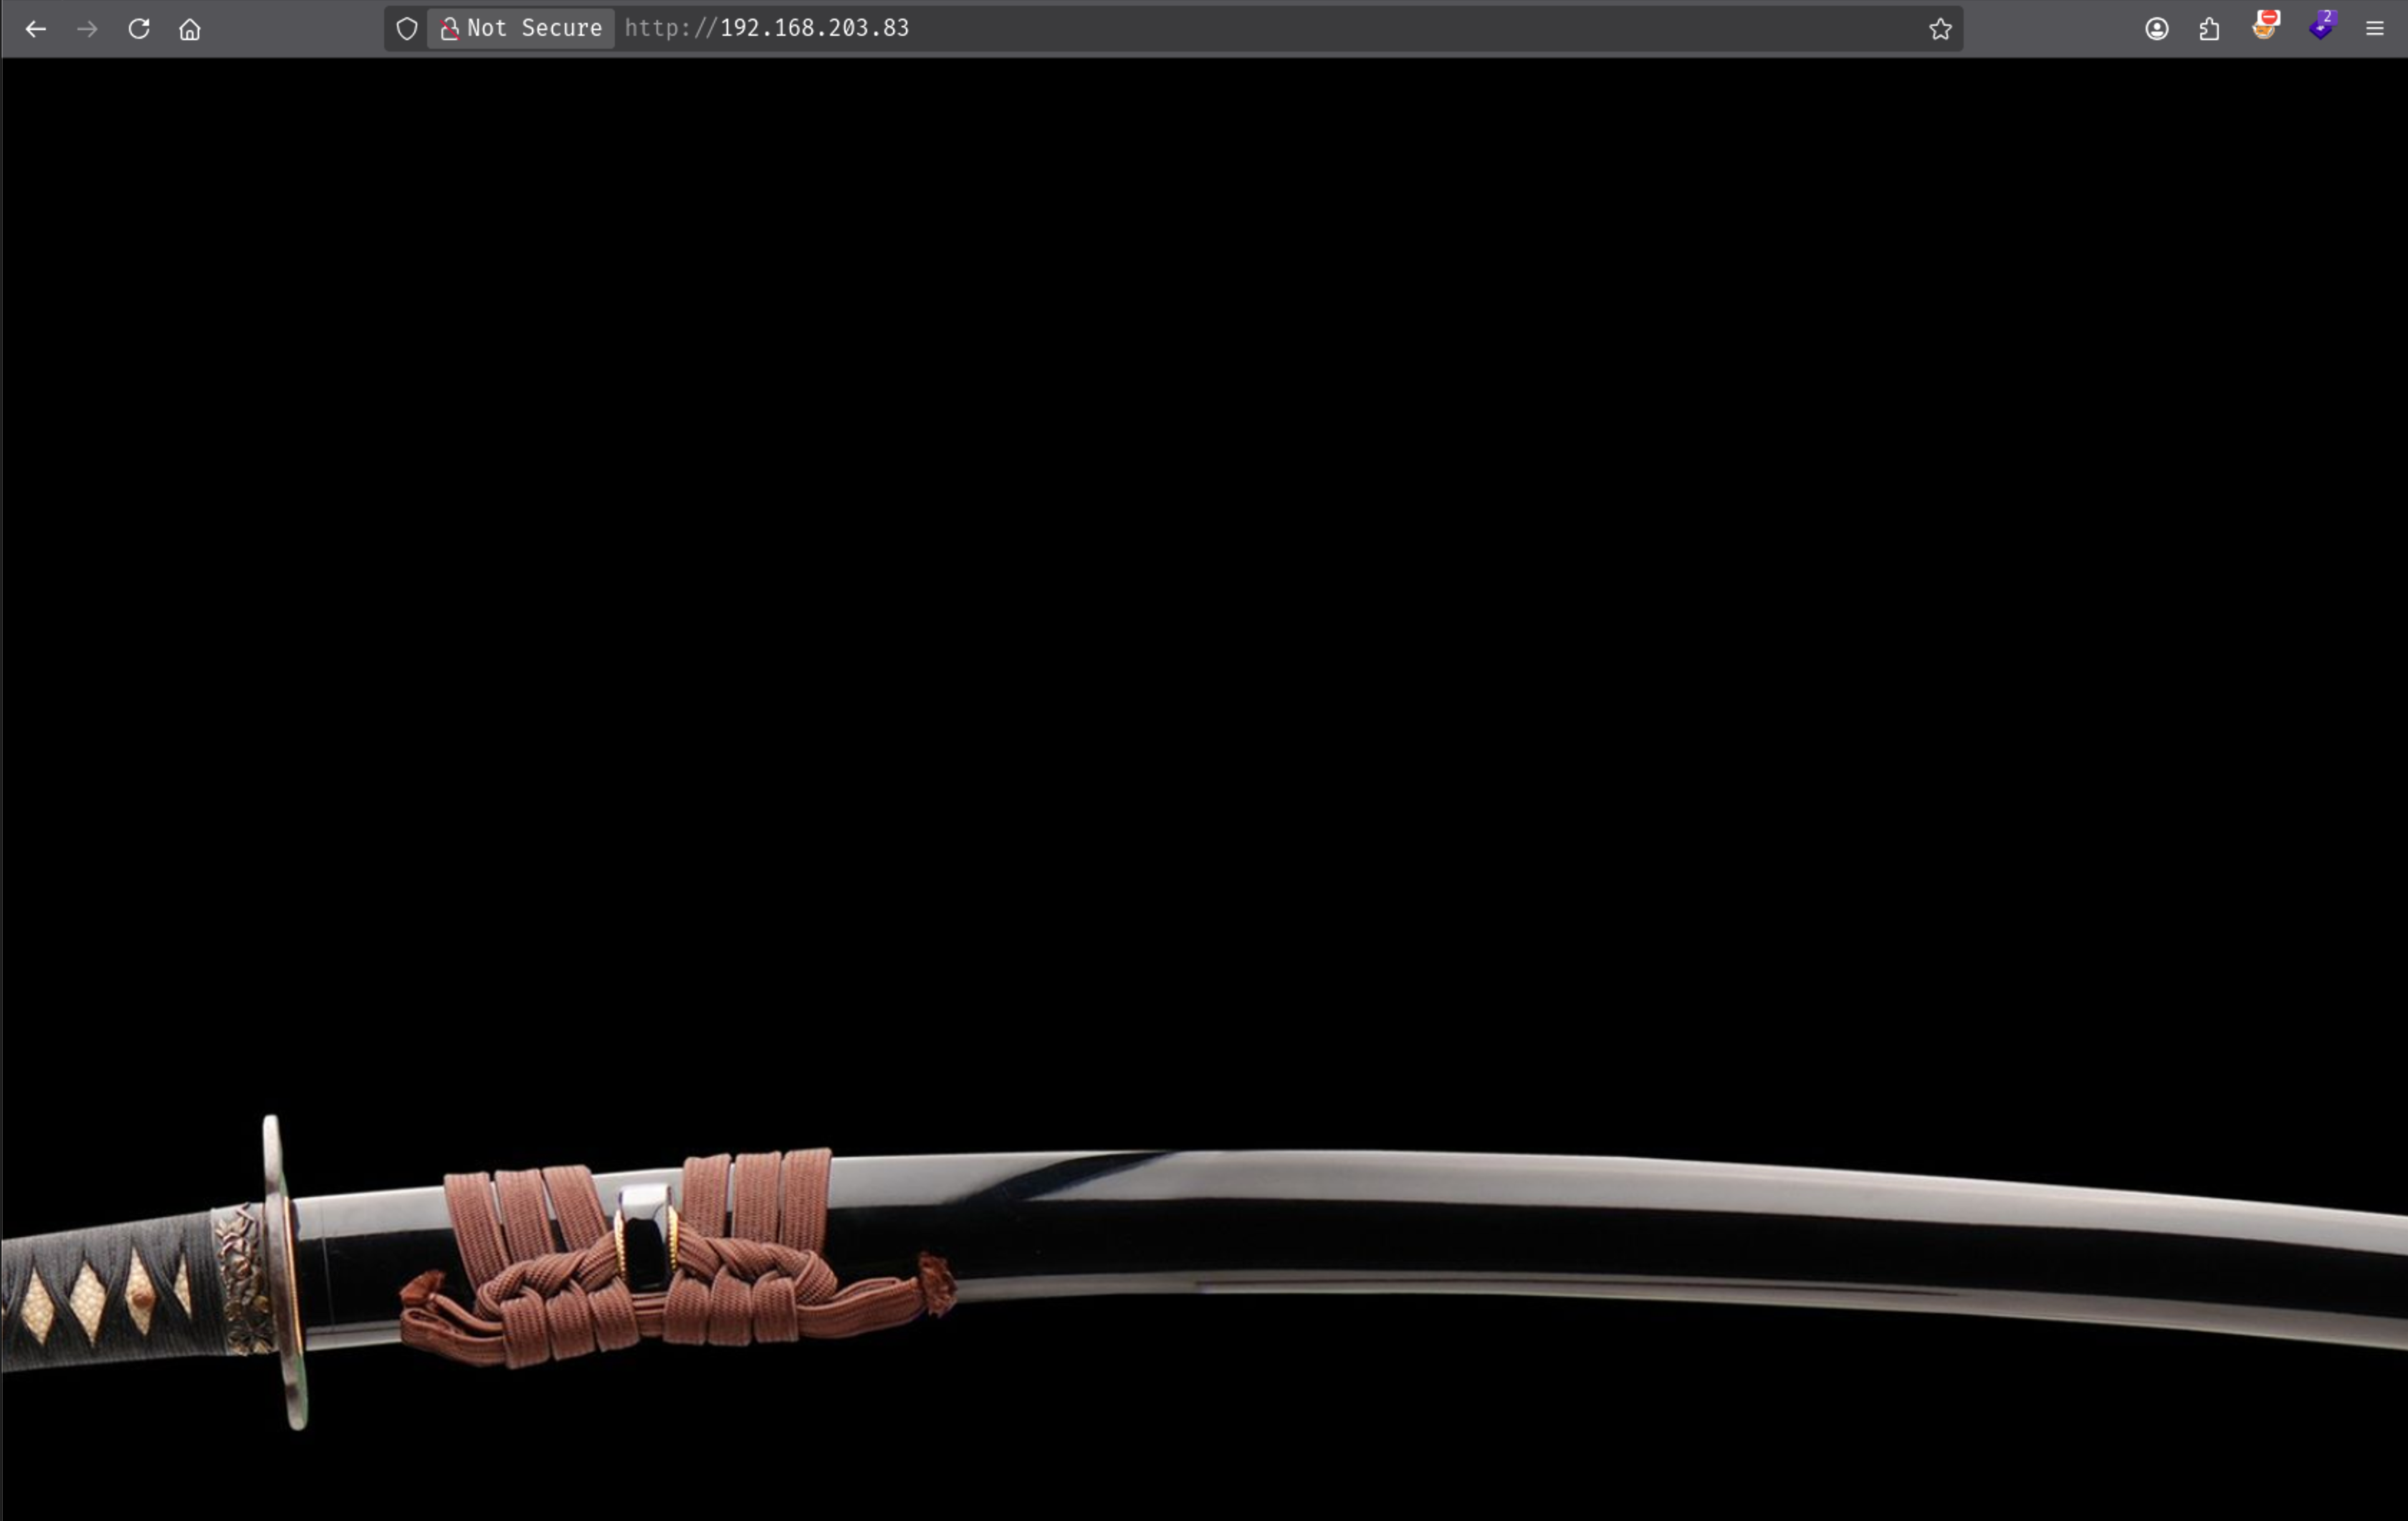Reload the current page
2408x1521 pixels.
coord(139,29)
